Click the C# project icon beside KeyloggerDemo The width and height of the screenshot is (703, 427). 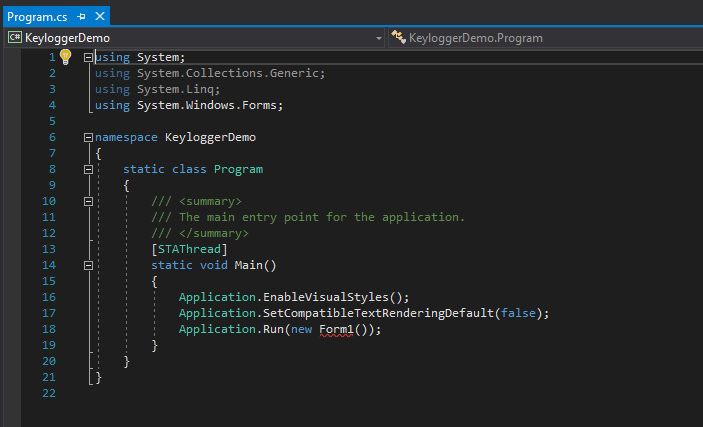(14, 37)
